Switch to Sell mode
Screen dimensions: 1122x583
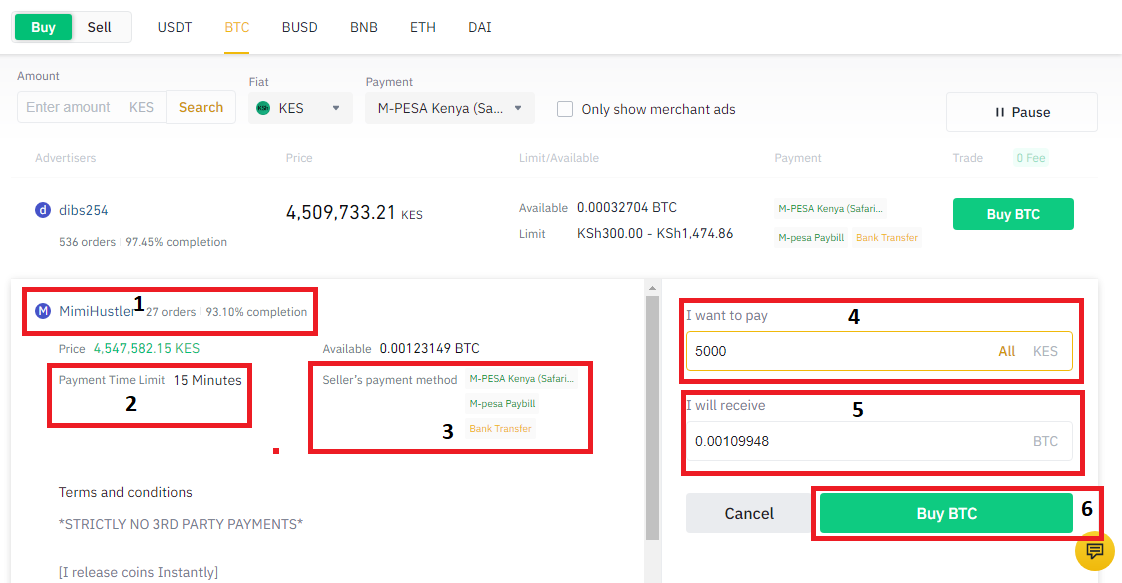pos(99,27)
